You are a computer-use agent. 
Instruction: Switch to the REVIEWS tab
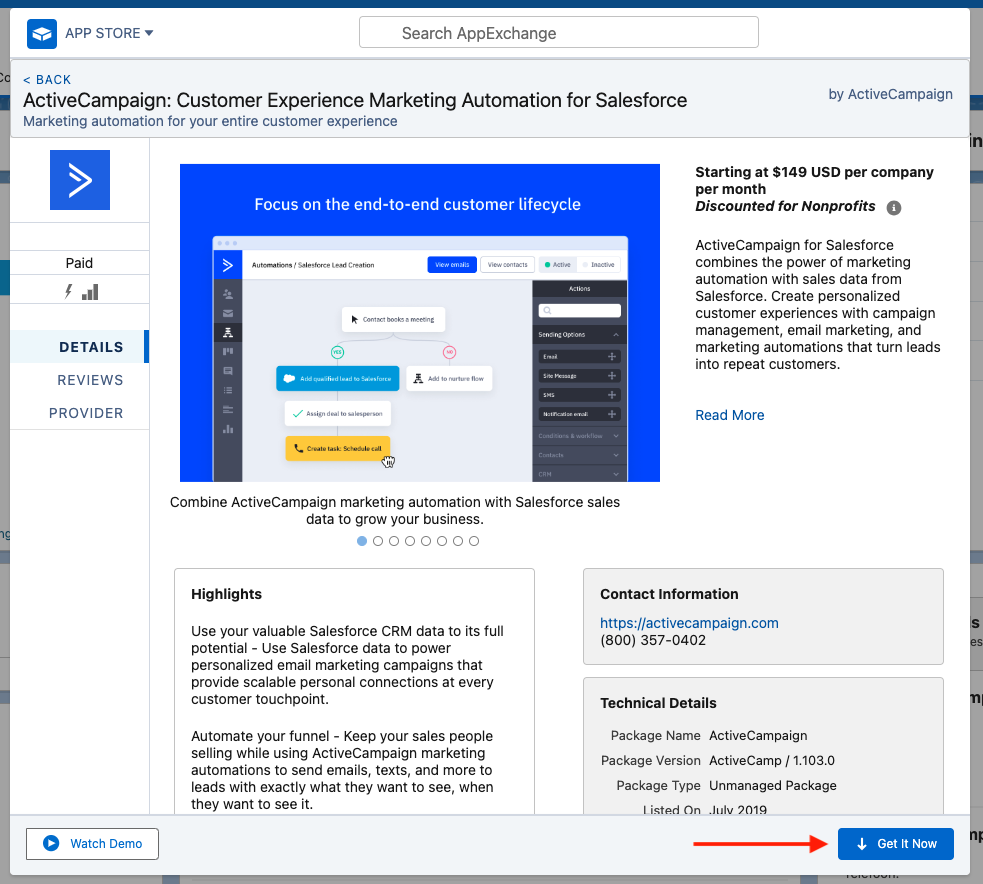point(90,380)
